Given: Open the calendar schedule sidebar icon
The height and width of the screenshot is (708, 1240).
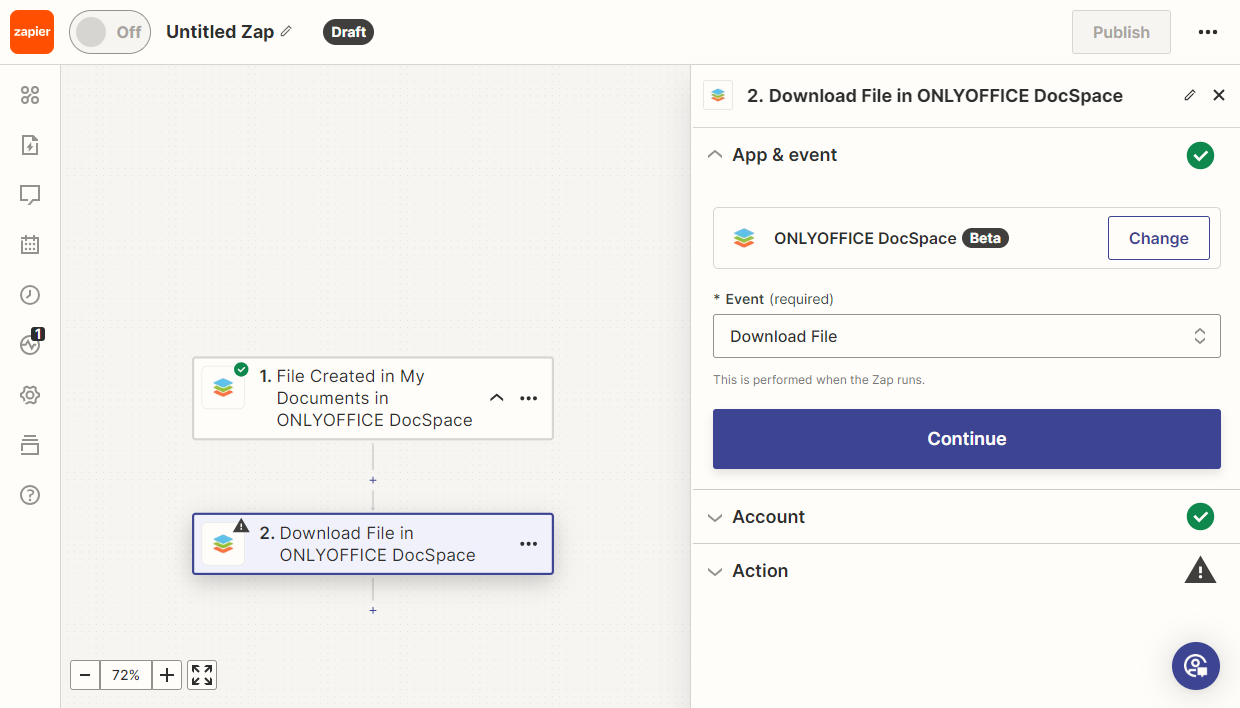Looking at the screenshot, I should point(30,245).
